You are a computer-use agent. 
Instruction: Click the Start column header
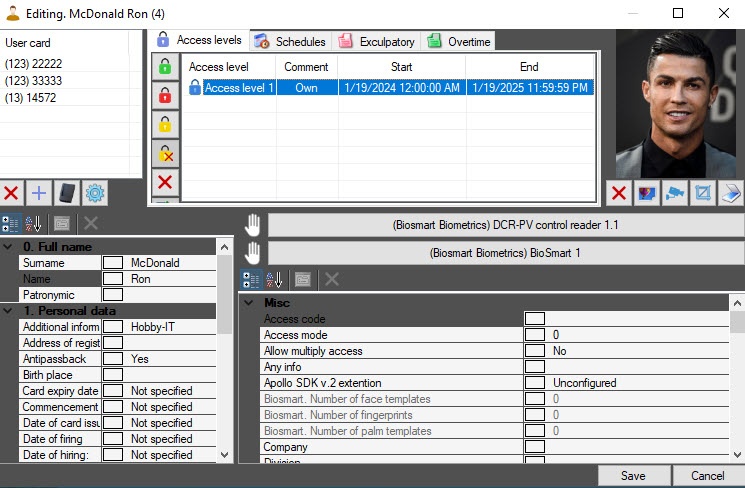coord(401,67)
